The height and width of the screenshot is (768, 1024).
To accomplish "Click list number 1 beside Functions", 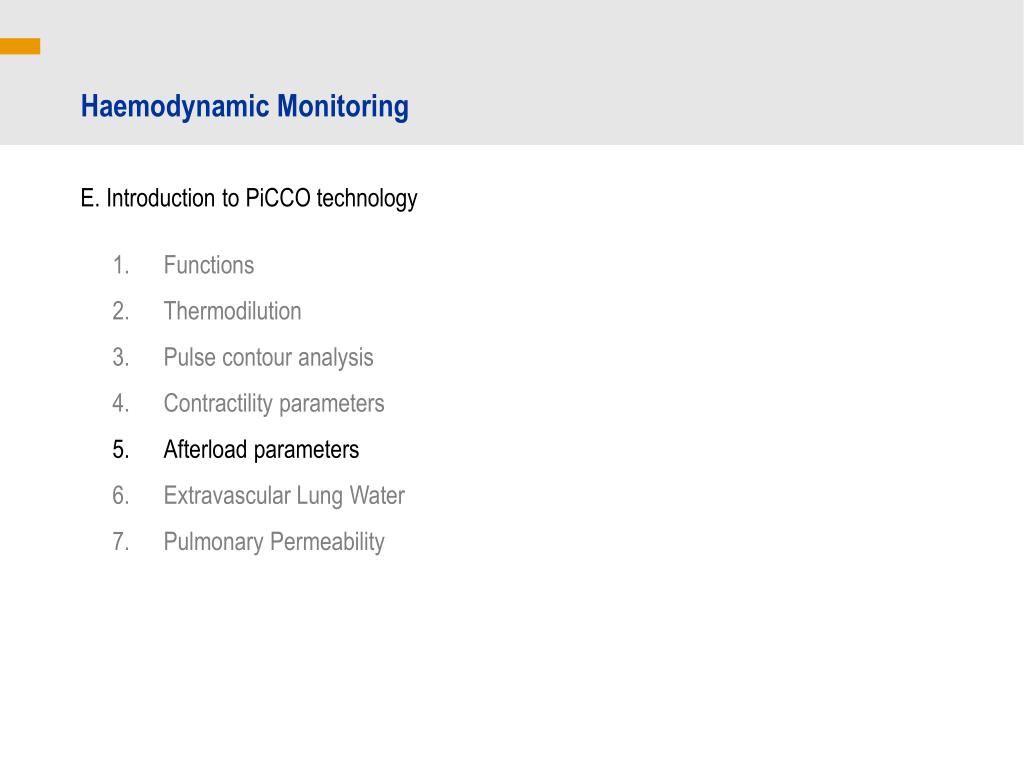I will pos(121,265).
